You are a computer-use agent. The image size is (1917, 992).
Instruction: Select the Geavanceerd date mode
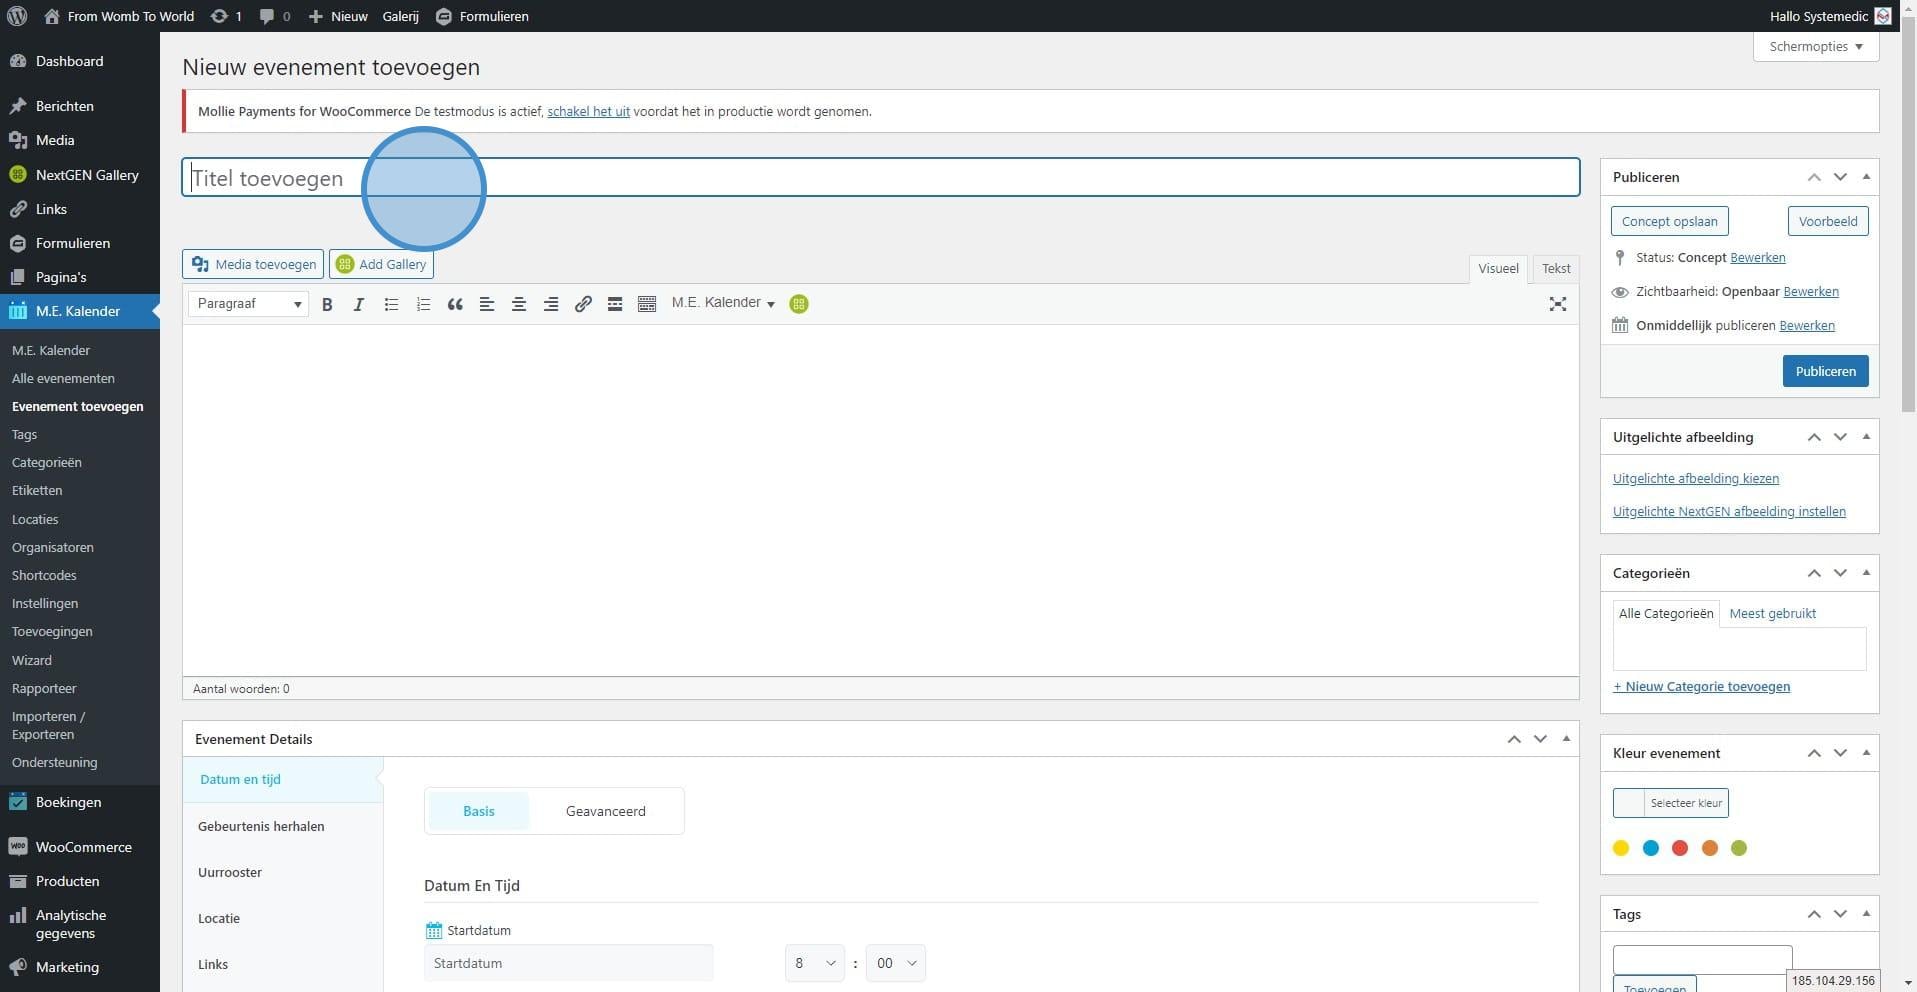click(606, 811)
